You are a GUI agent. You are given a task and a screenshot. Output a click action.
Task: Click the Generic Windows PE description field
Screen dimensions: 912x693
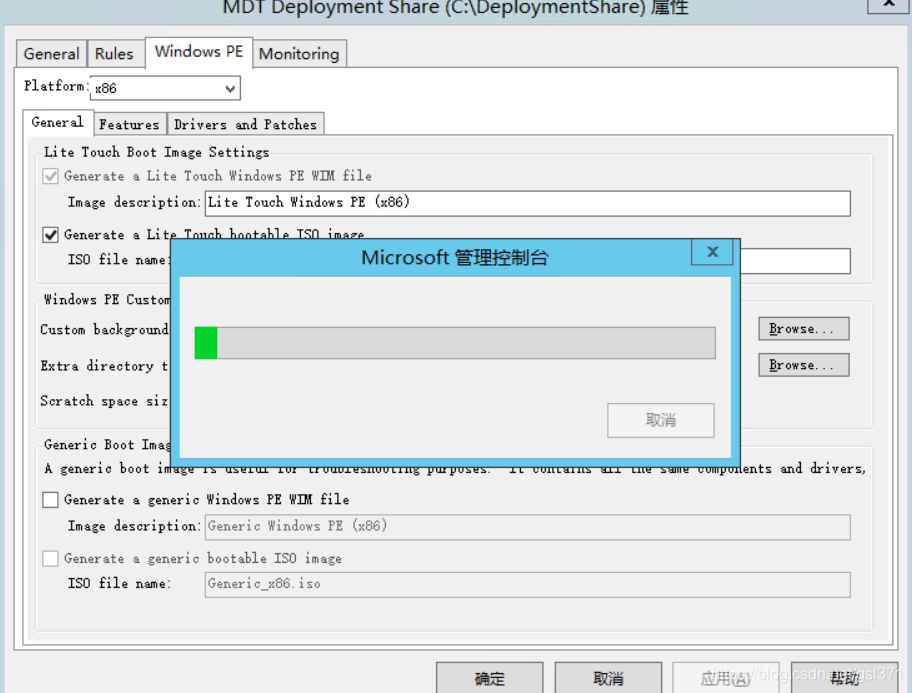pyautogui.click(x=528, y=527)
